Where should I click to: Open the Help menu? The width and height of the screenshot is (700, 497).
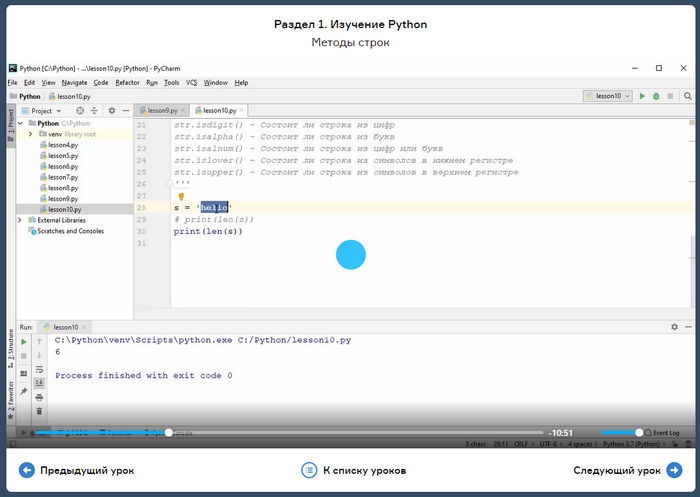point(241,83)
